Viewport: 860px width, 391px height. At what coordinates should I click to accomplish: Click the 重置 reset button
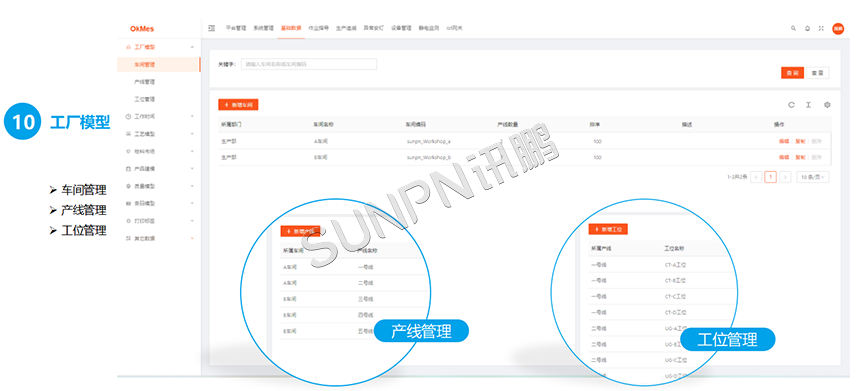pyautogui.click(x=817, y=73)
